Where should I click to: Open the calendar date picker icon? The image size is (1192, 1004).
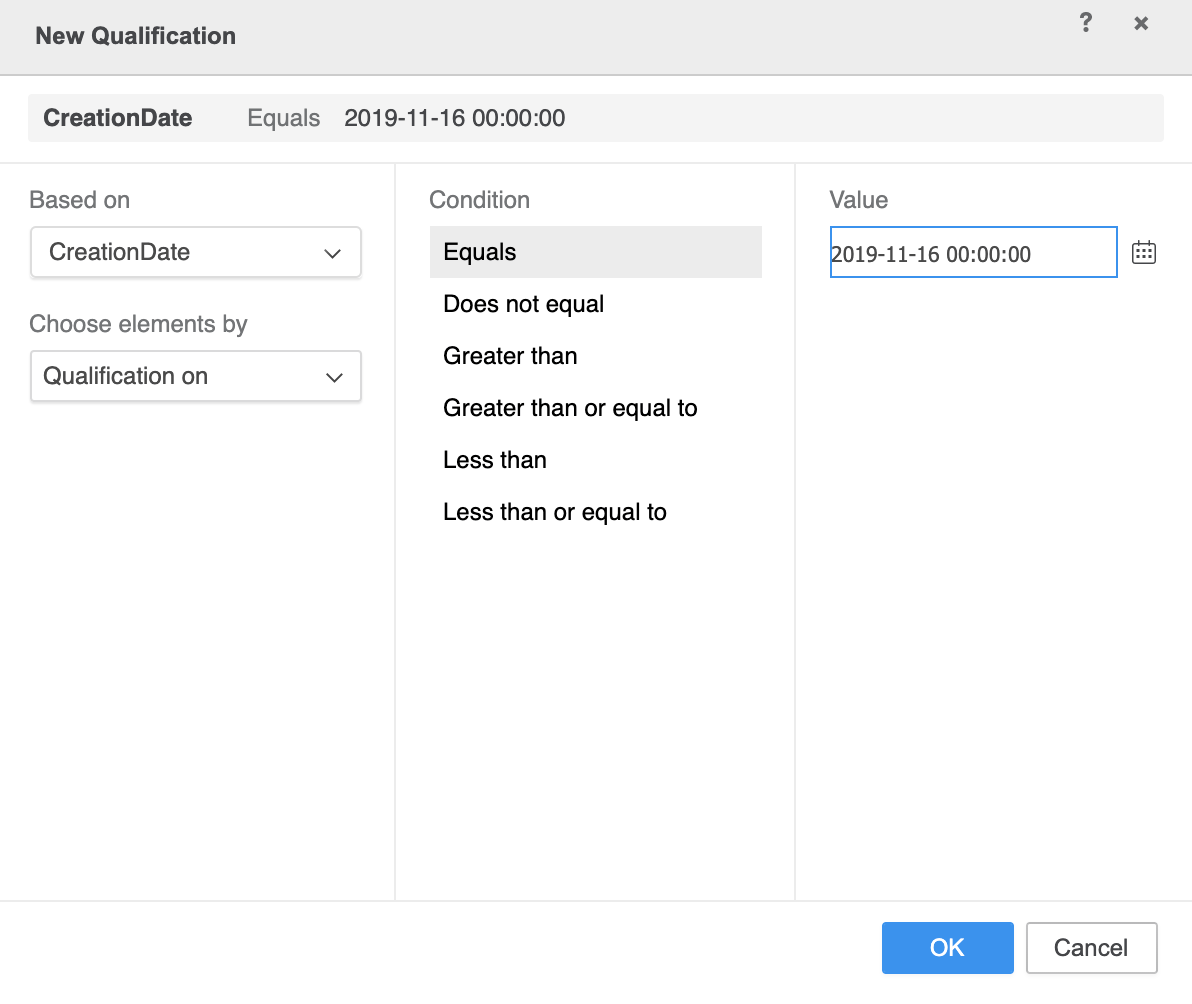(1143, 253)
